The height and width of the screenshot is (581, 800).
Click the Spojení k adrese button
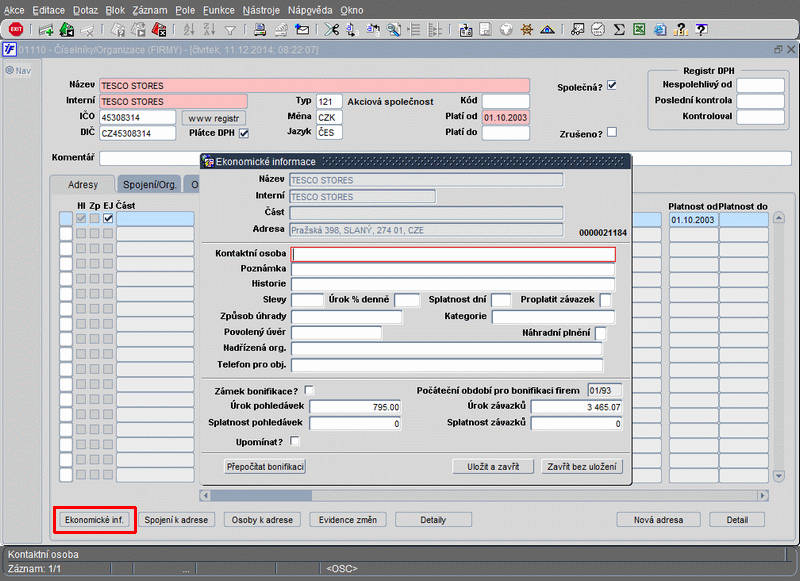(x=176, y=520)
